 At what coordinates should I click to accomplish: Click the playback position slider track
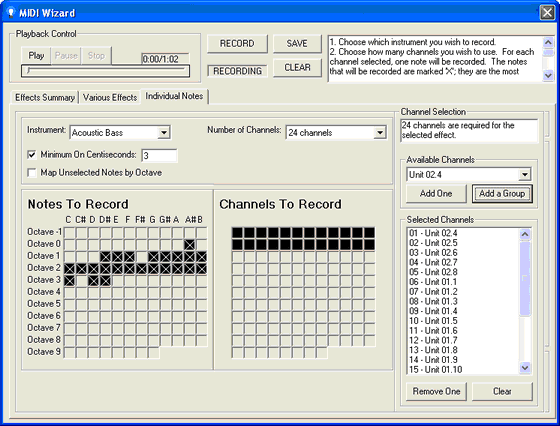pos(105,71)
